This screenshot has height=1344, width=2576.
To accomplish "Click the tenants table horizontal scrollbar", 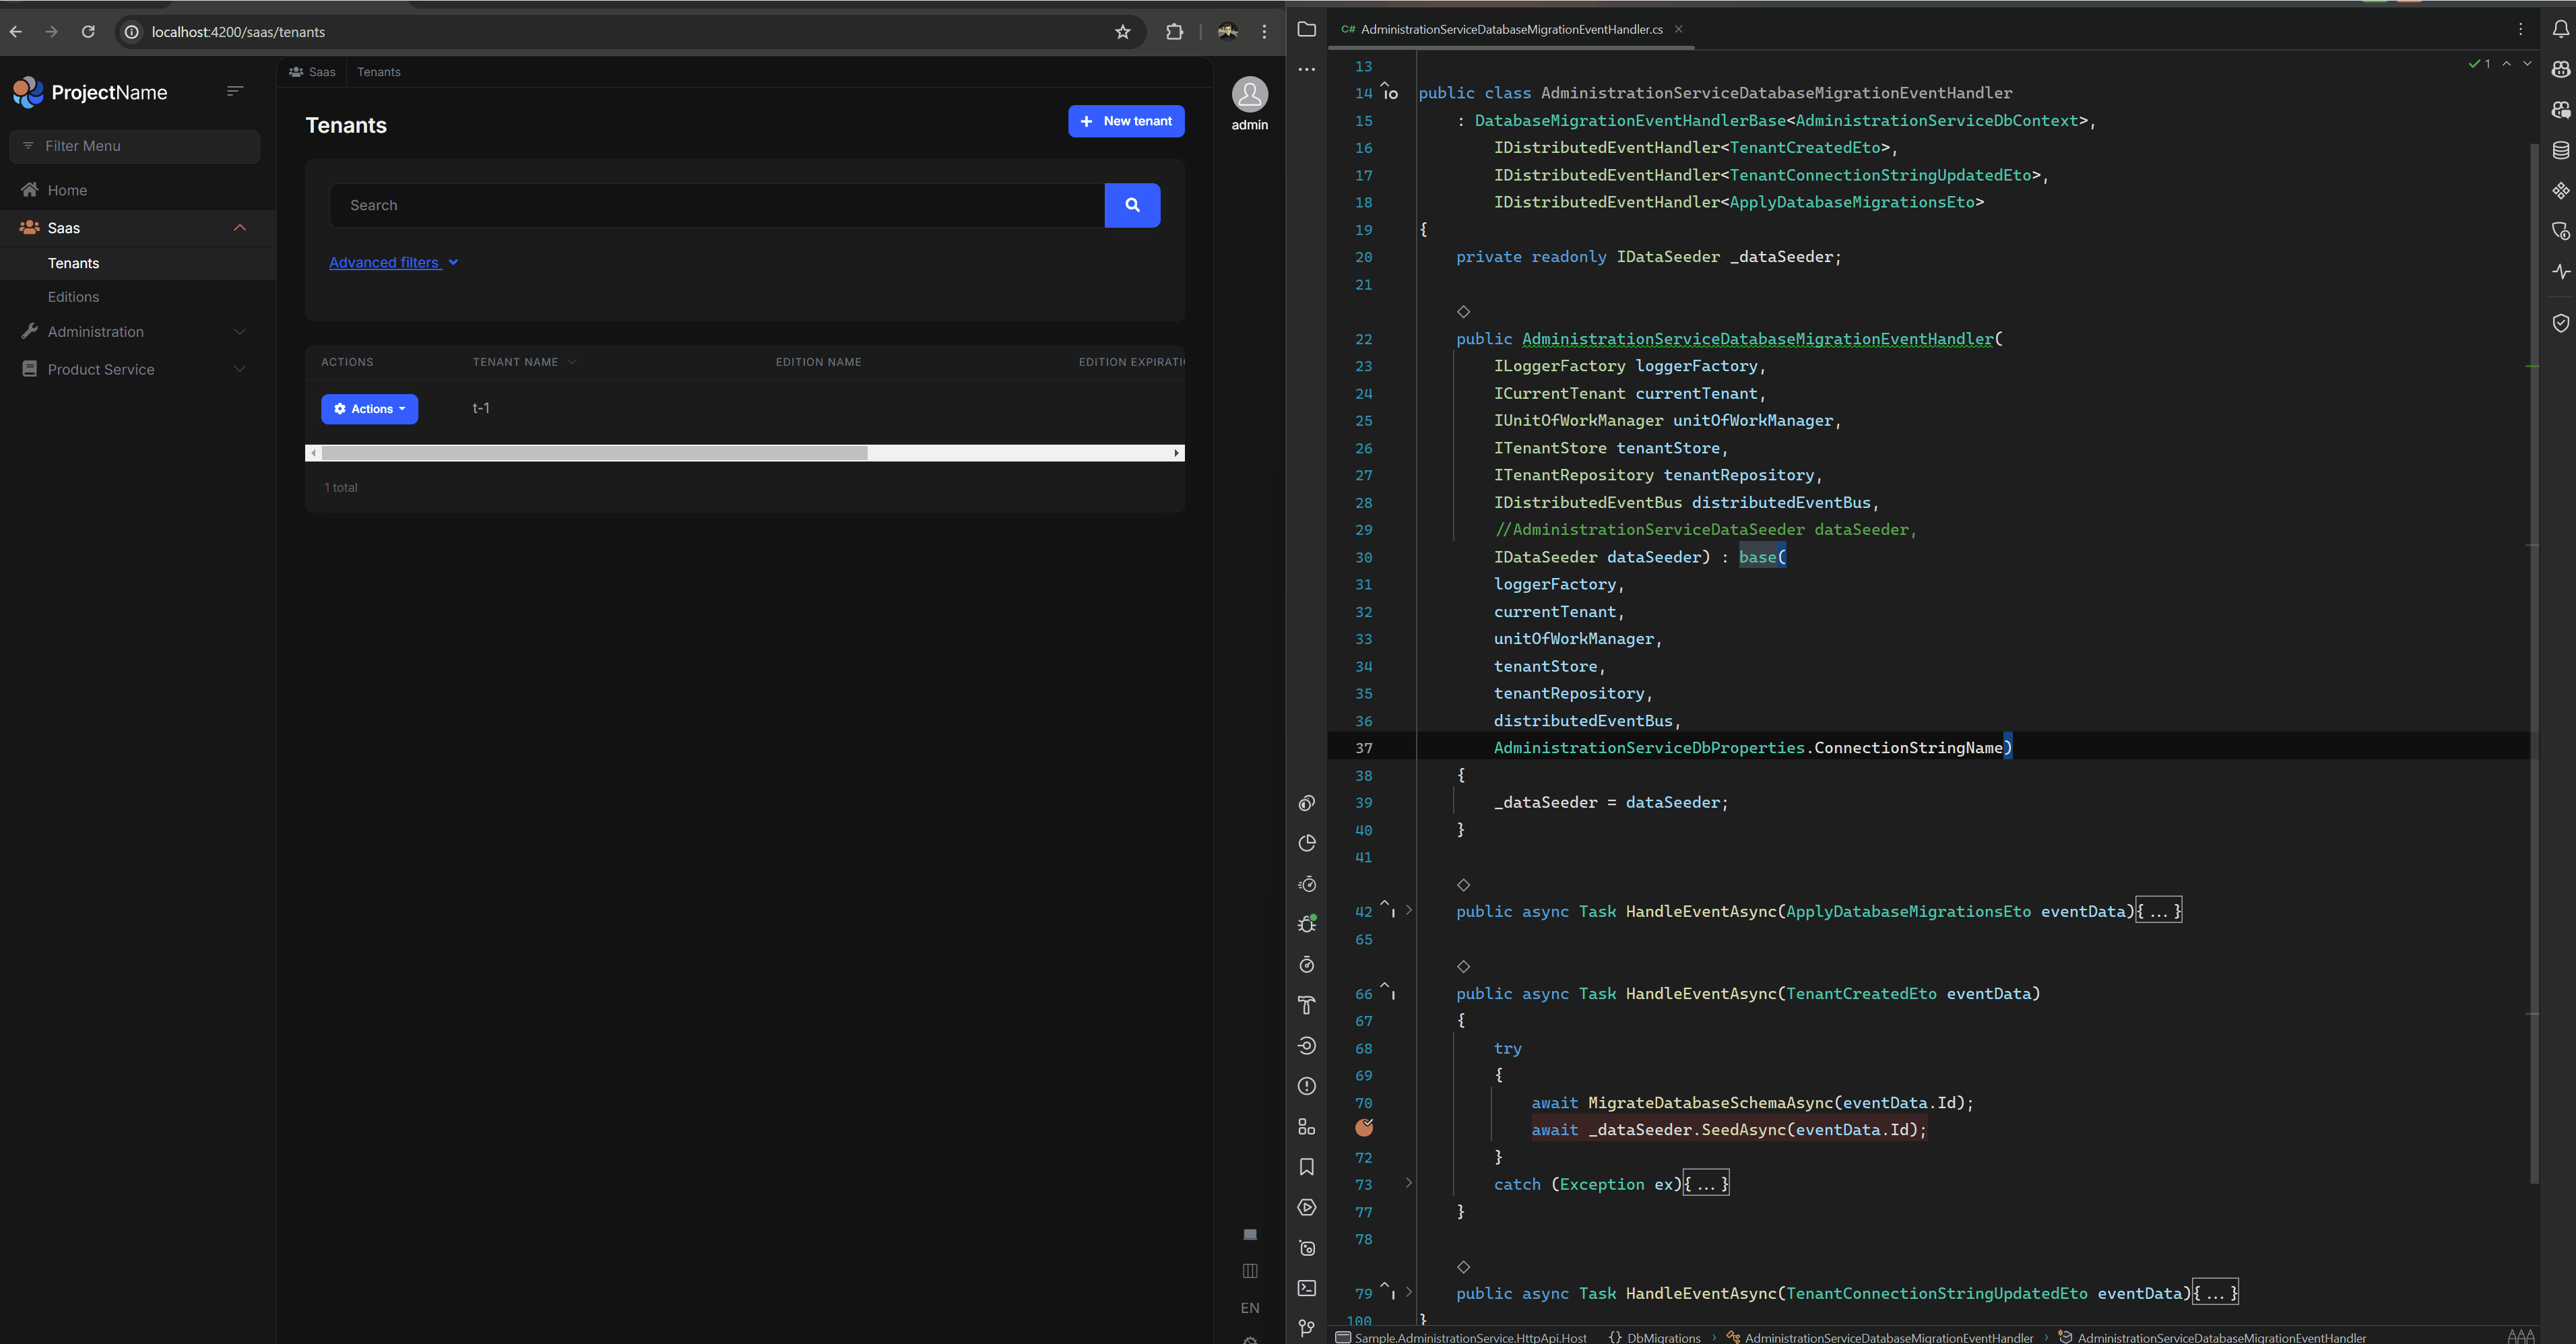I will (x=594, y=453).
